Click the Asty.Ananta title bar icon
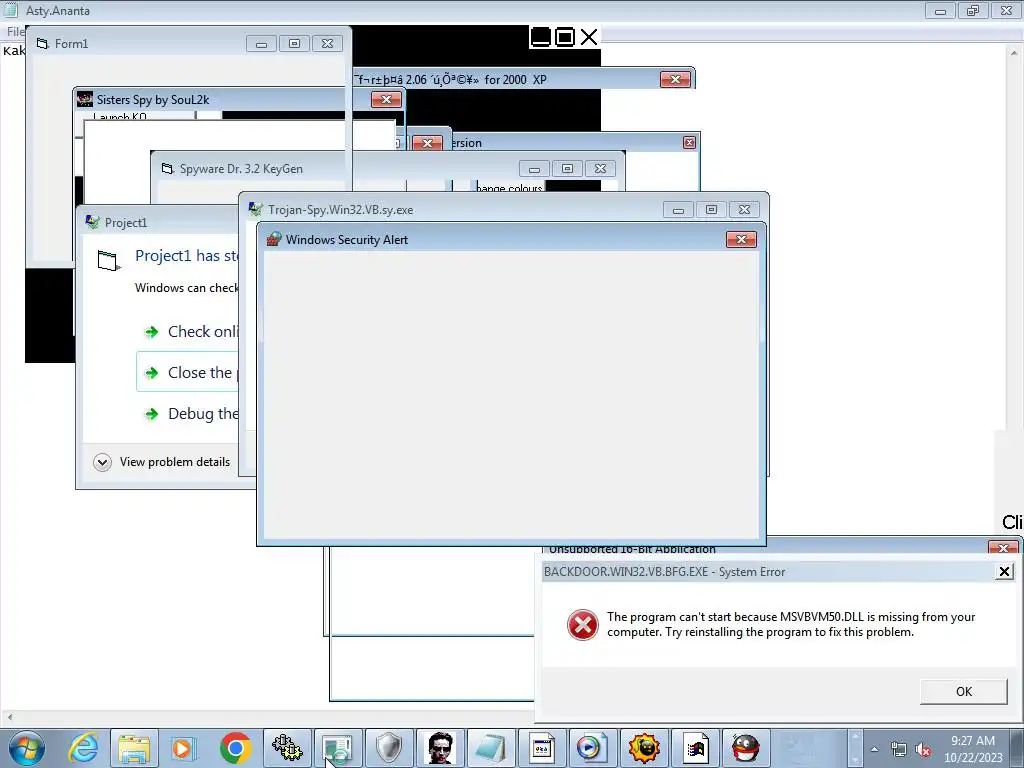Screen dimensions: 1024x768 pos(11,10)
